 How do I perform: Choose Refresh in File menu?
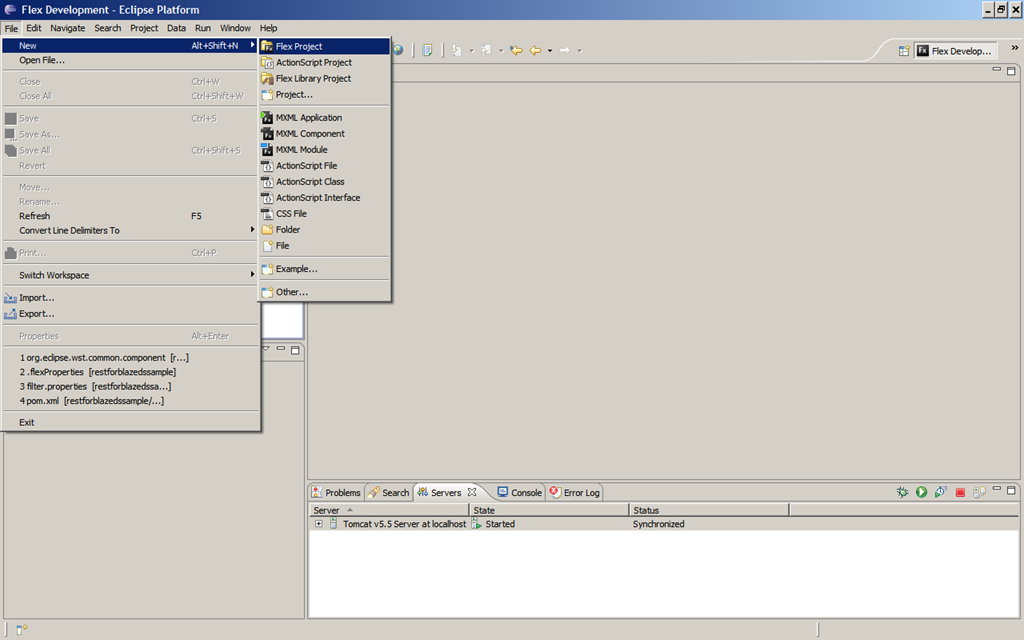131,216
